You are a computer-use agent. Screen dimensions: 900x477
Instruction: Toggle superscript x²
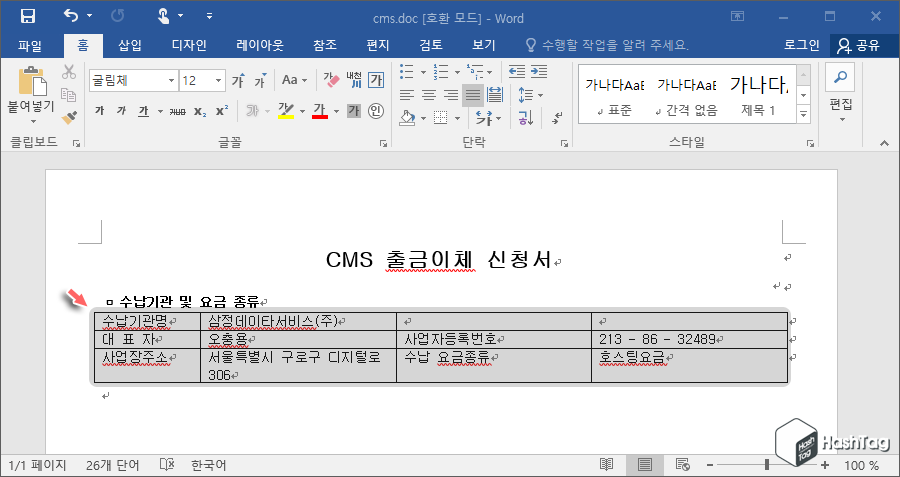coord(222,111)
